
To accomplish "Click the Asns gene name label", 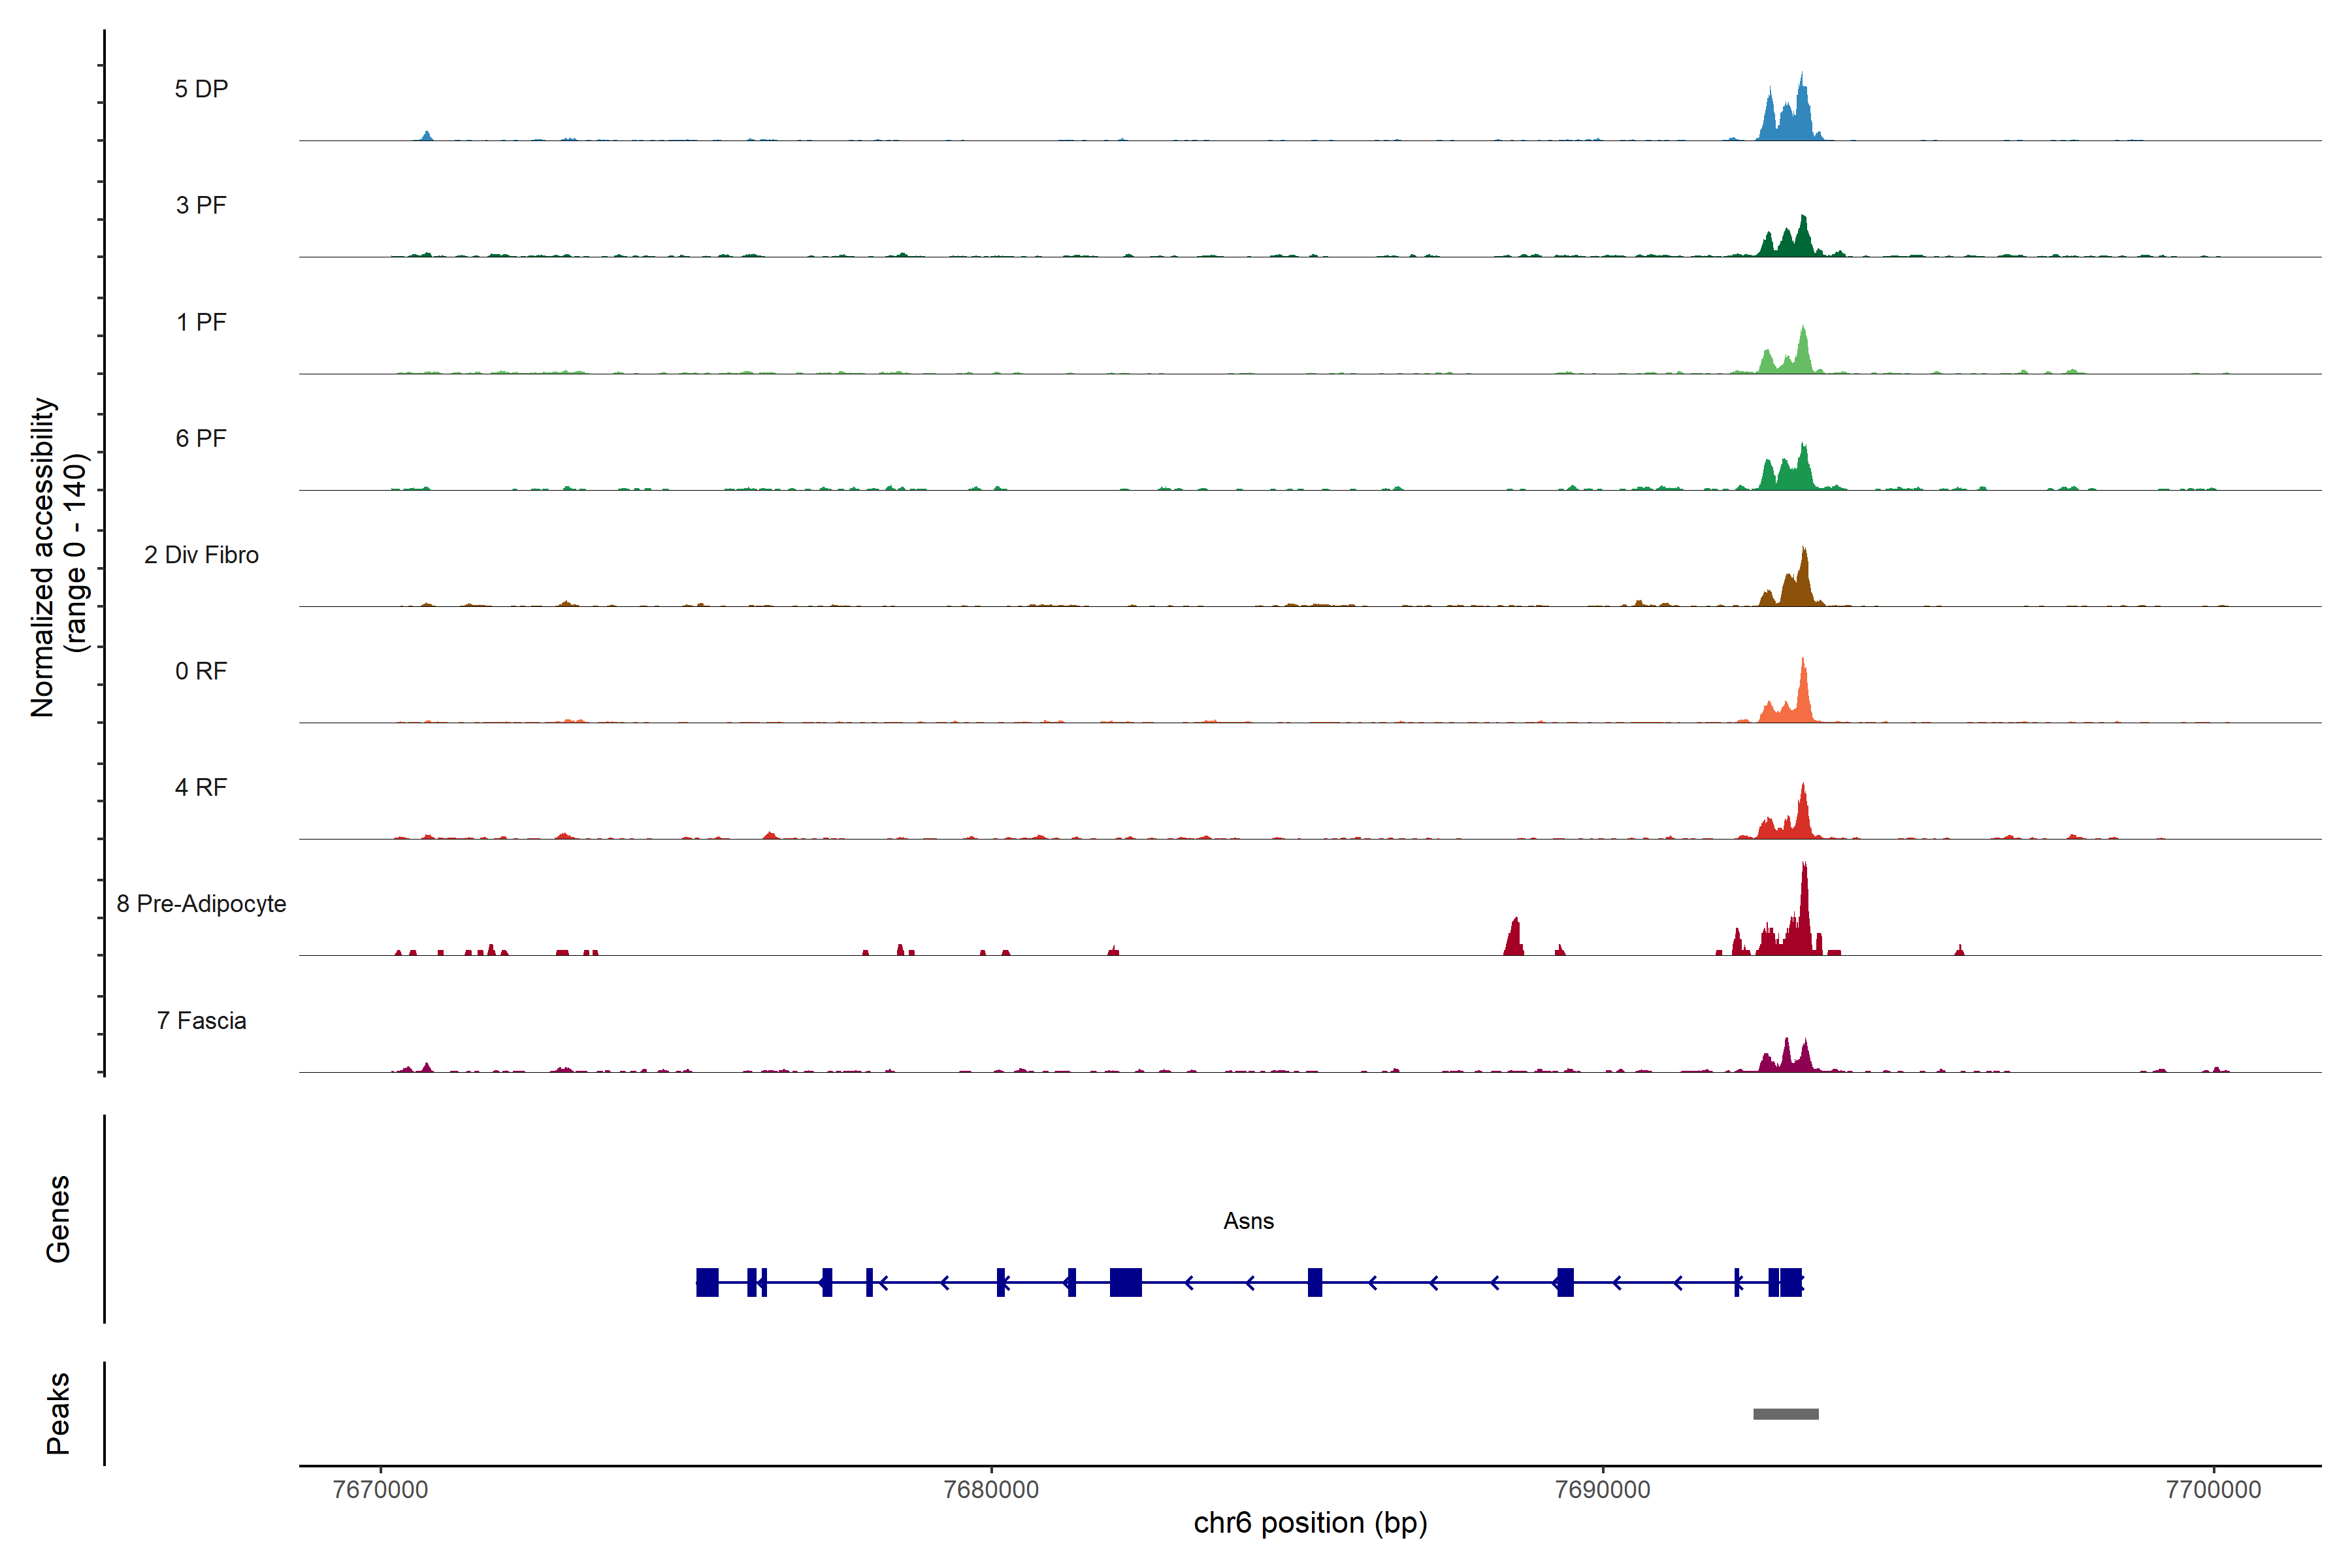I will pyautogui.click(x=1248, y=1221).
